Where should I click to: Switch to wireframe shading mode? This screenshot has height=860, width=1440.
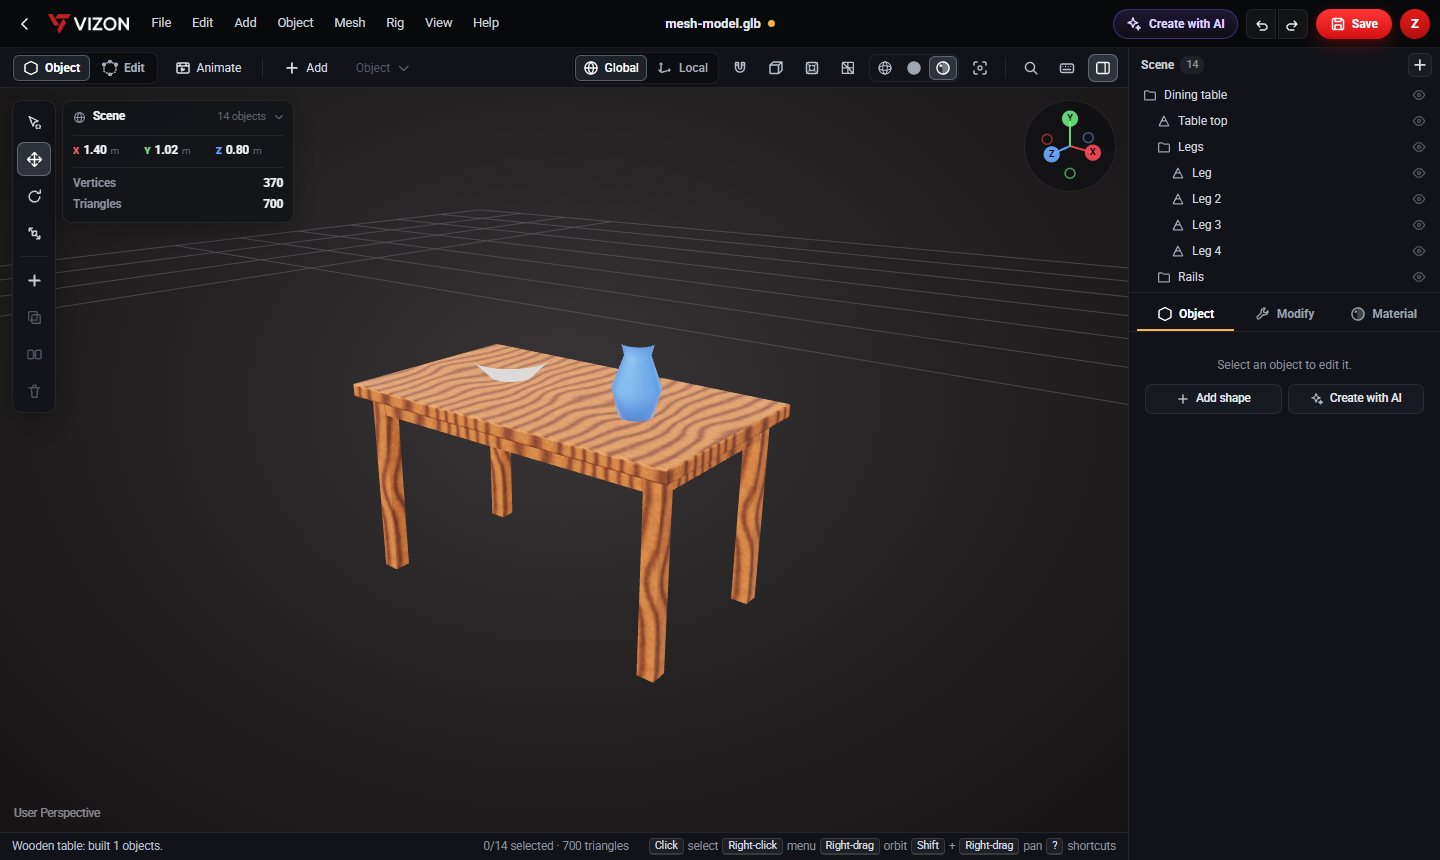(x=885, y=68)
